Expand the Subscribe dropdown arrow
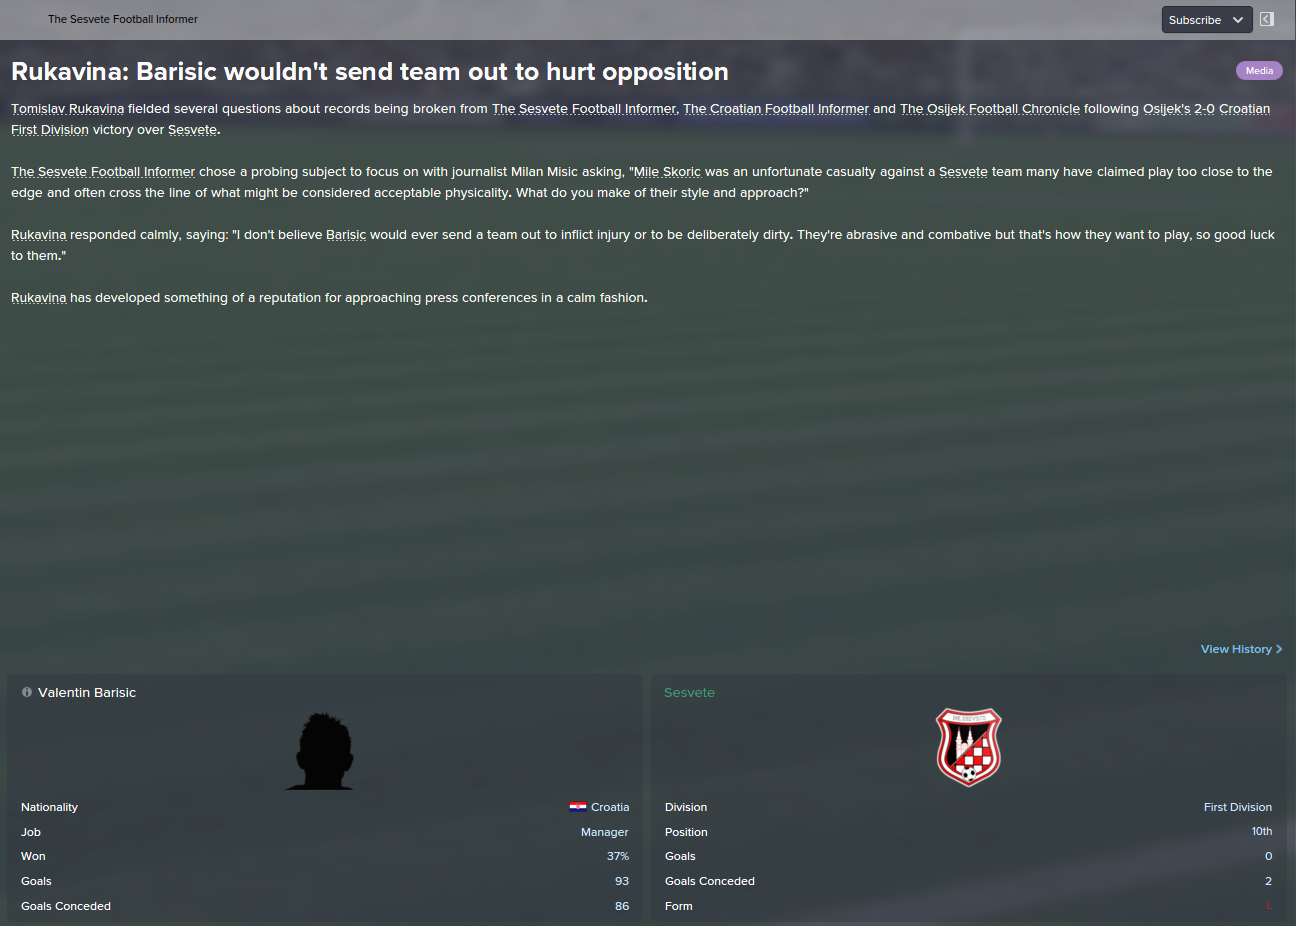This screenshot has width=1296, height=926. click(1238, 20)
